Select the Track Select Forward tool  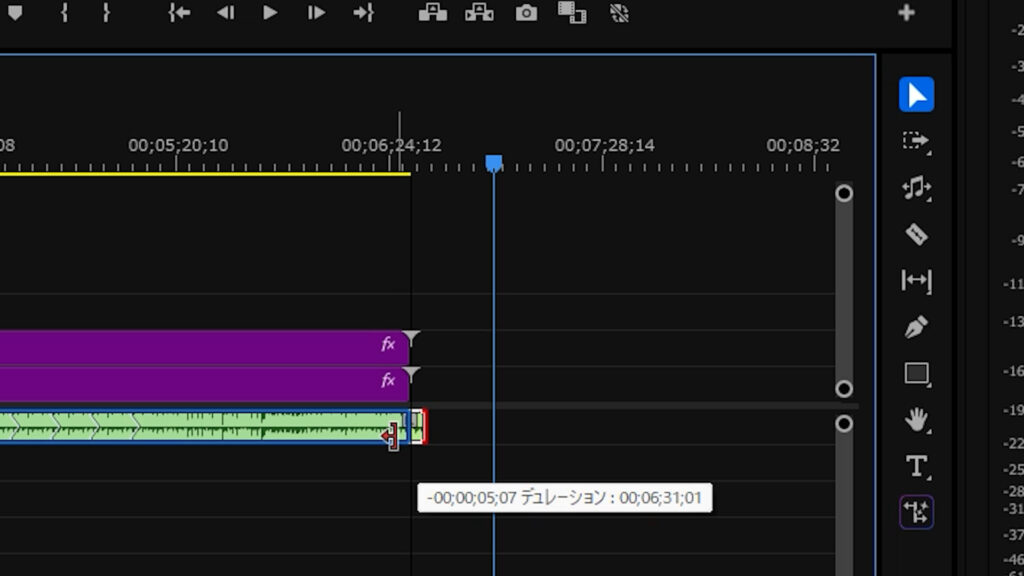tap(916, 142)
